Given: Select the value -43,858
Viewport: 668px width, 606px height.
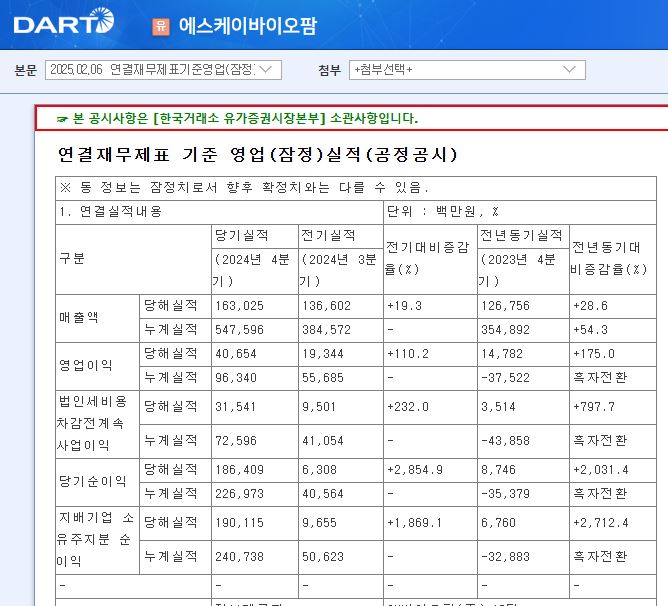Looking at the screenshot, I should (x=505, y=441).
